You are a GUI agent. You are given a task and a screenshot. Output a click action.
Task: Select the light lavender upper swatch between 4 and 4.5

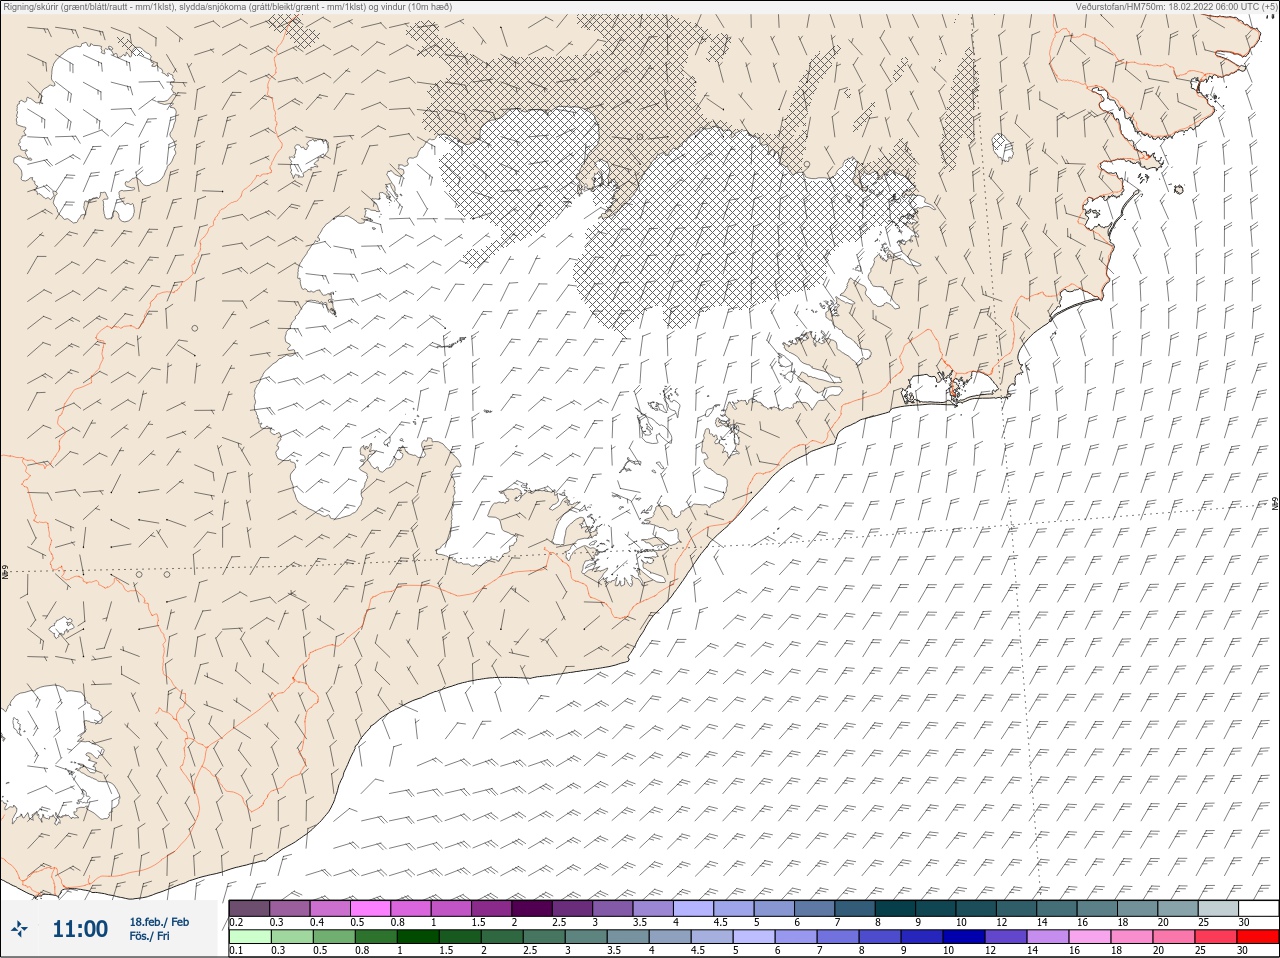coord(694,909)
